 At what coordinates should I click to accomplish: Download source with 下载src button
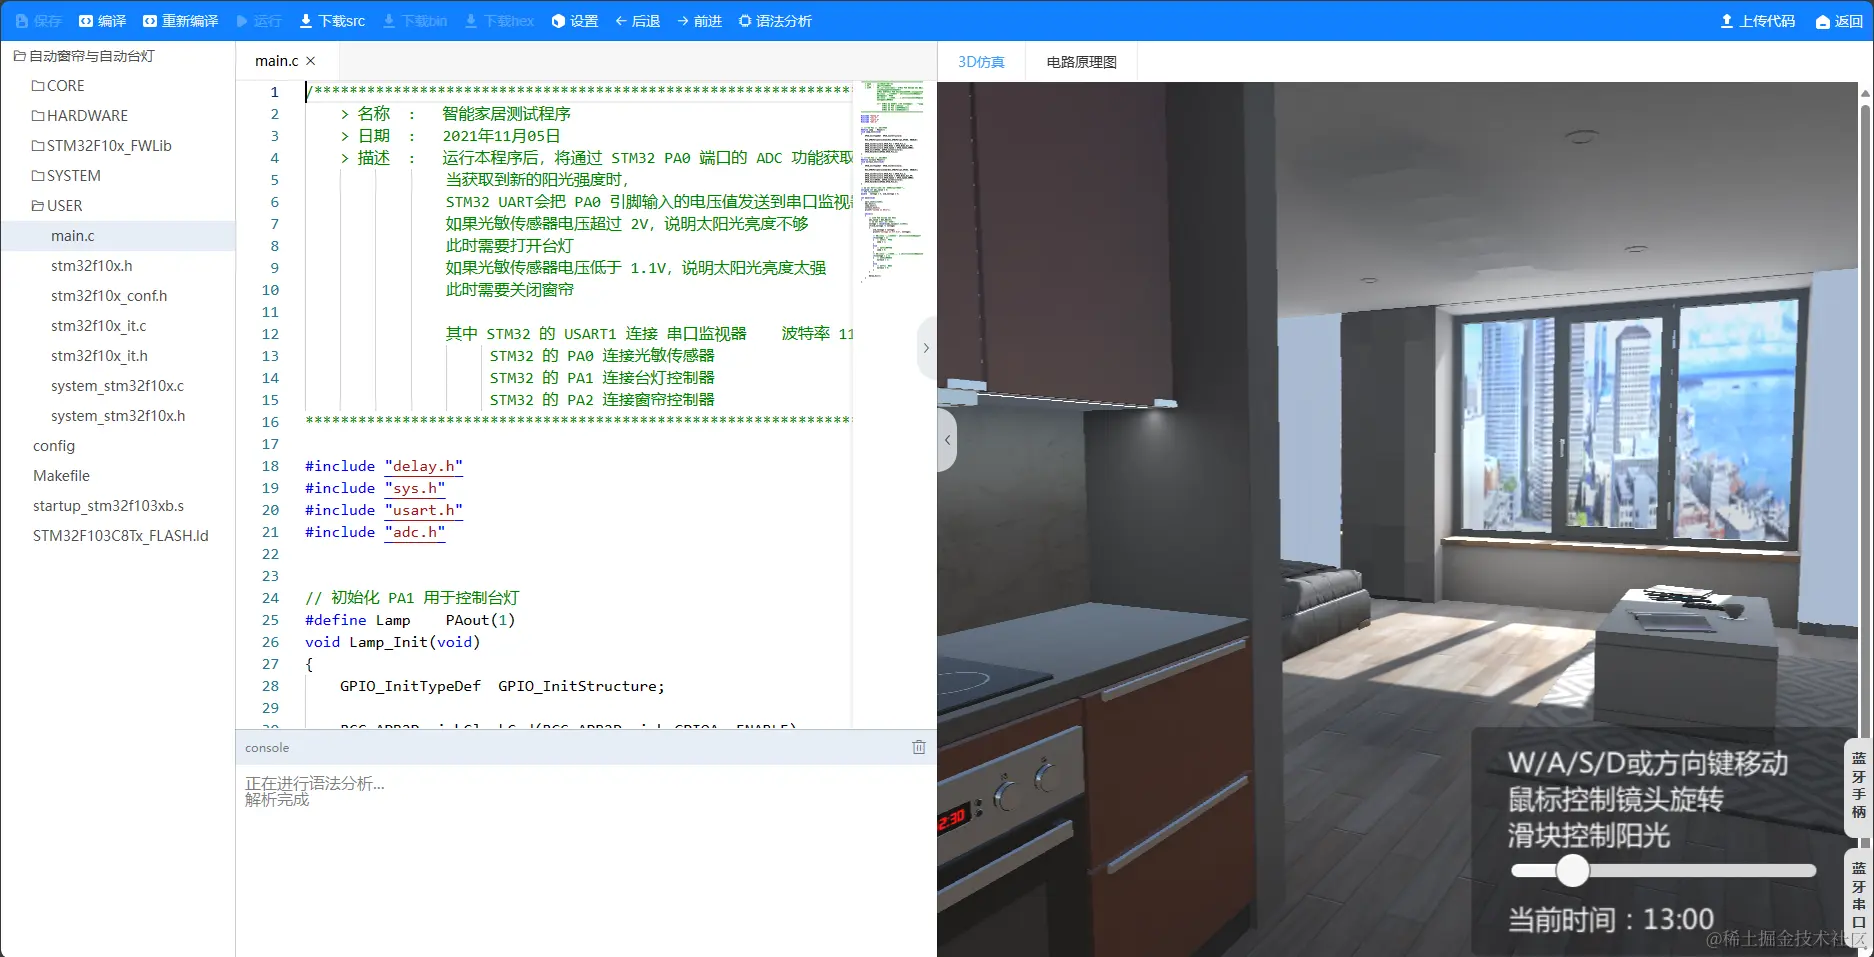332,21
